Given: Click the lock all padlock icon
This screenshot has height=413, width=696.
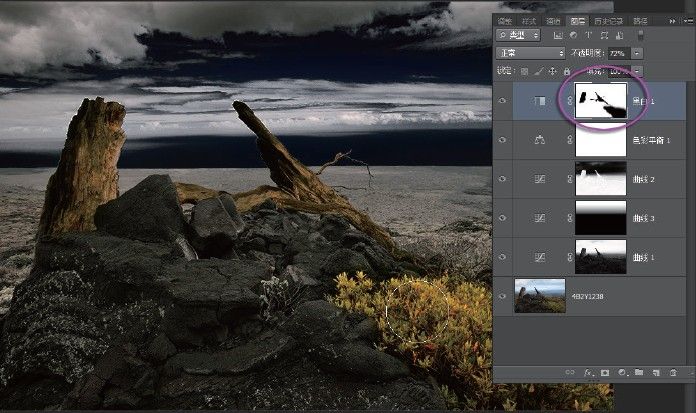Looking at the screenshot, I should coord(567,71).
